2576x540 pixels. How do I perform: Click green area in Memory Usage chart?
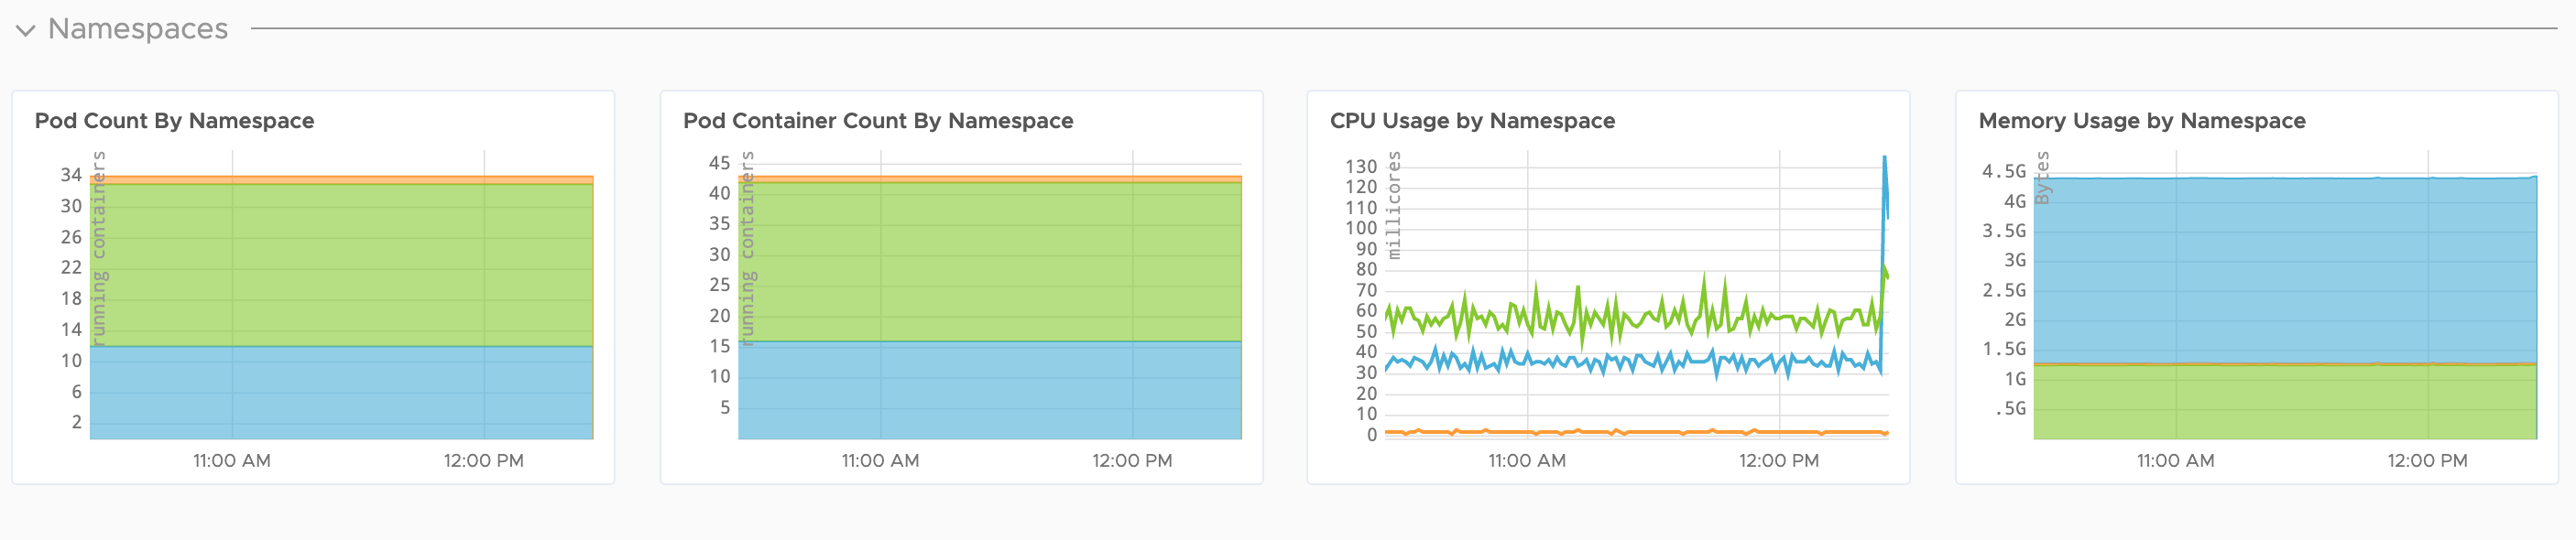[x=2285, y=402]
